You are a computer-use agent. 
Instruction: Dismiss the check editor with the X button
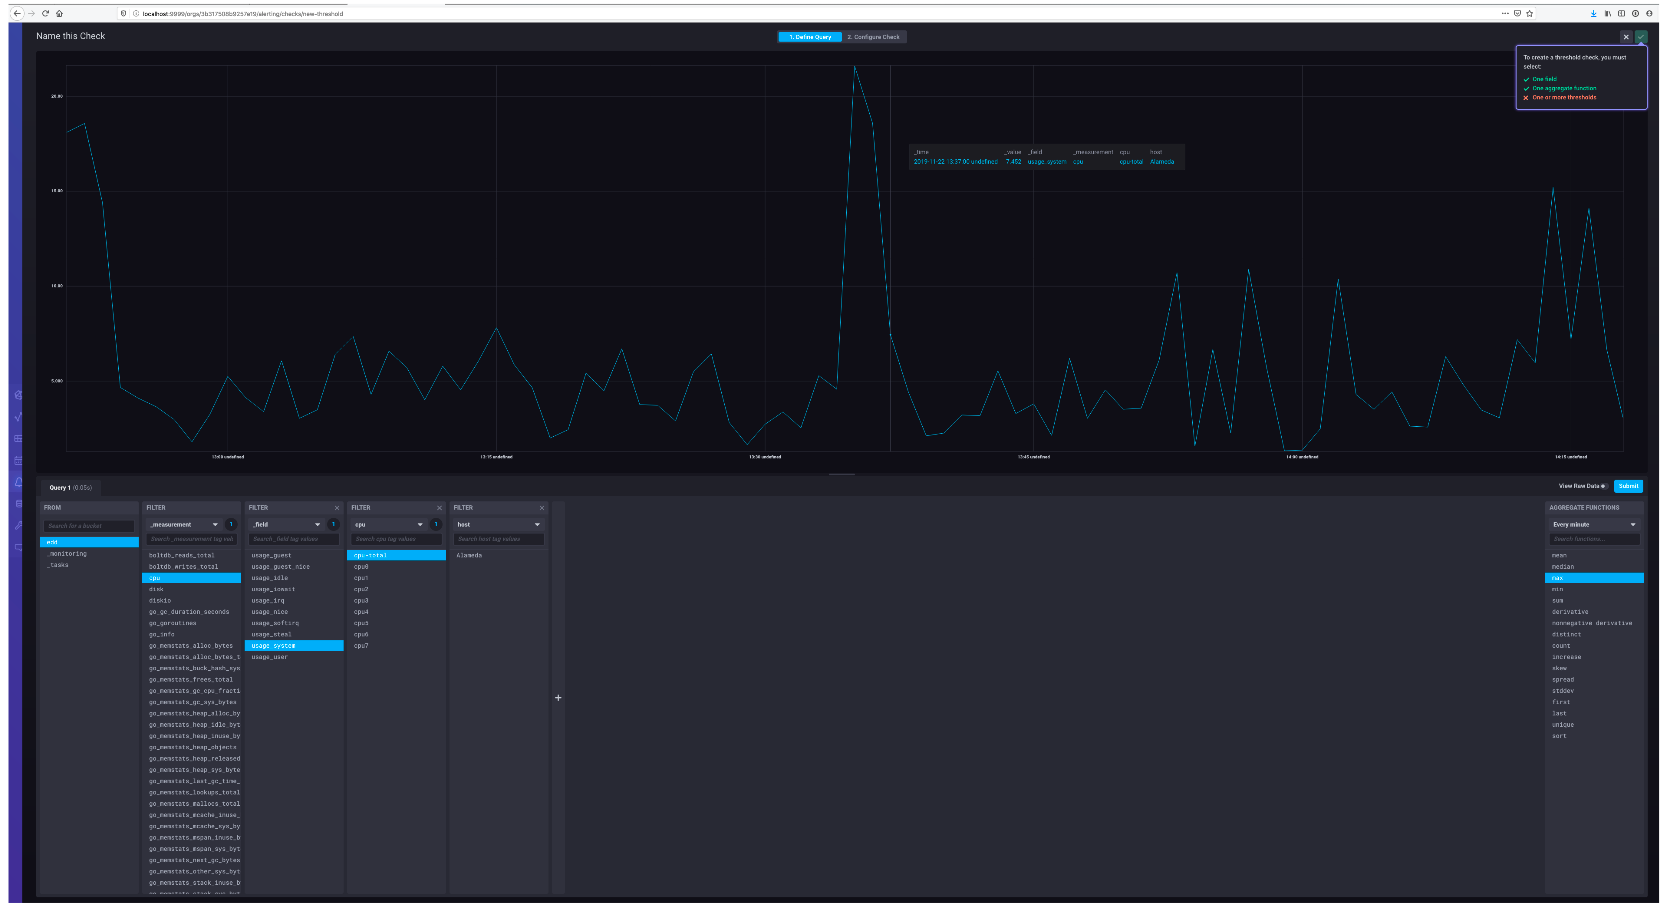(1626, 37)
